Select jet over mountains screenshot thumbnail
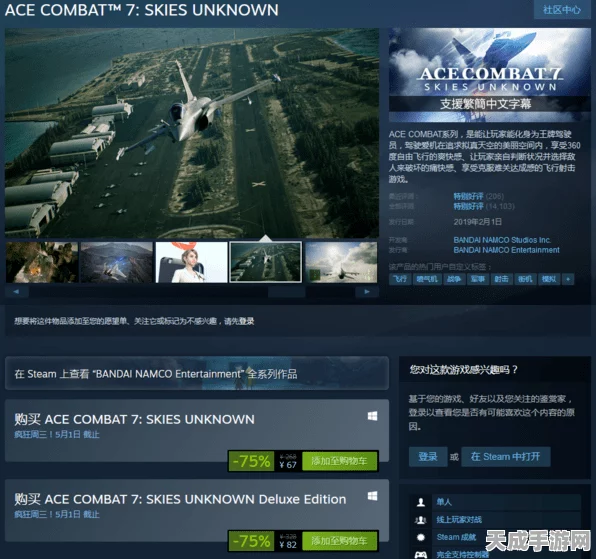Screen dimensions: 596x559 tap(117, 262)
